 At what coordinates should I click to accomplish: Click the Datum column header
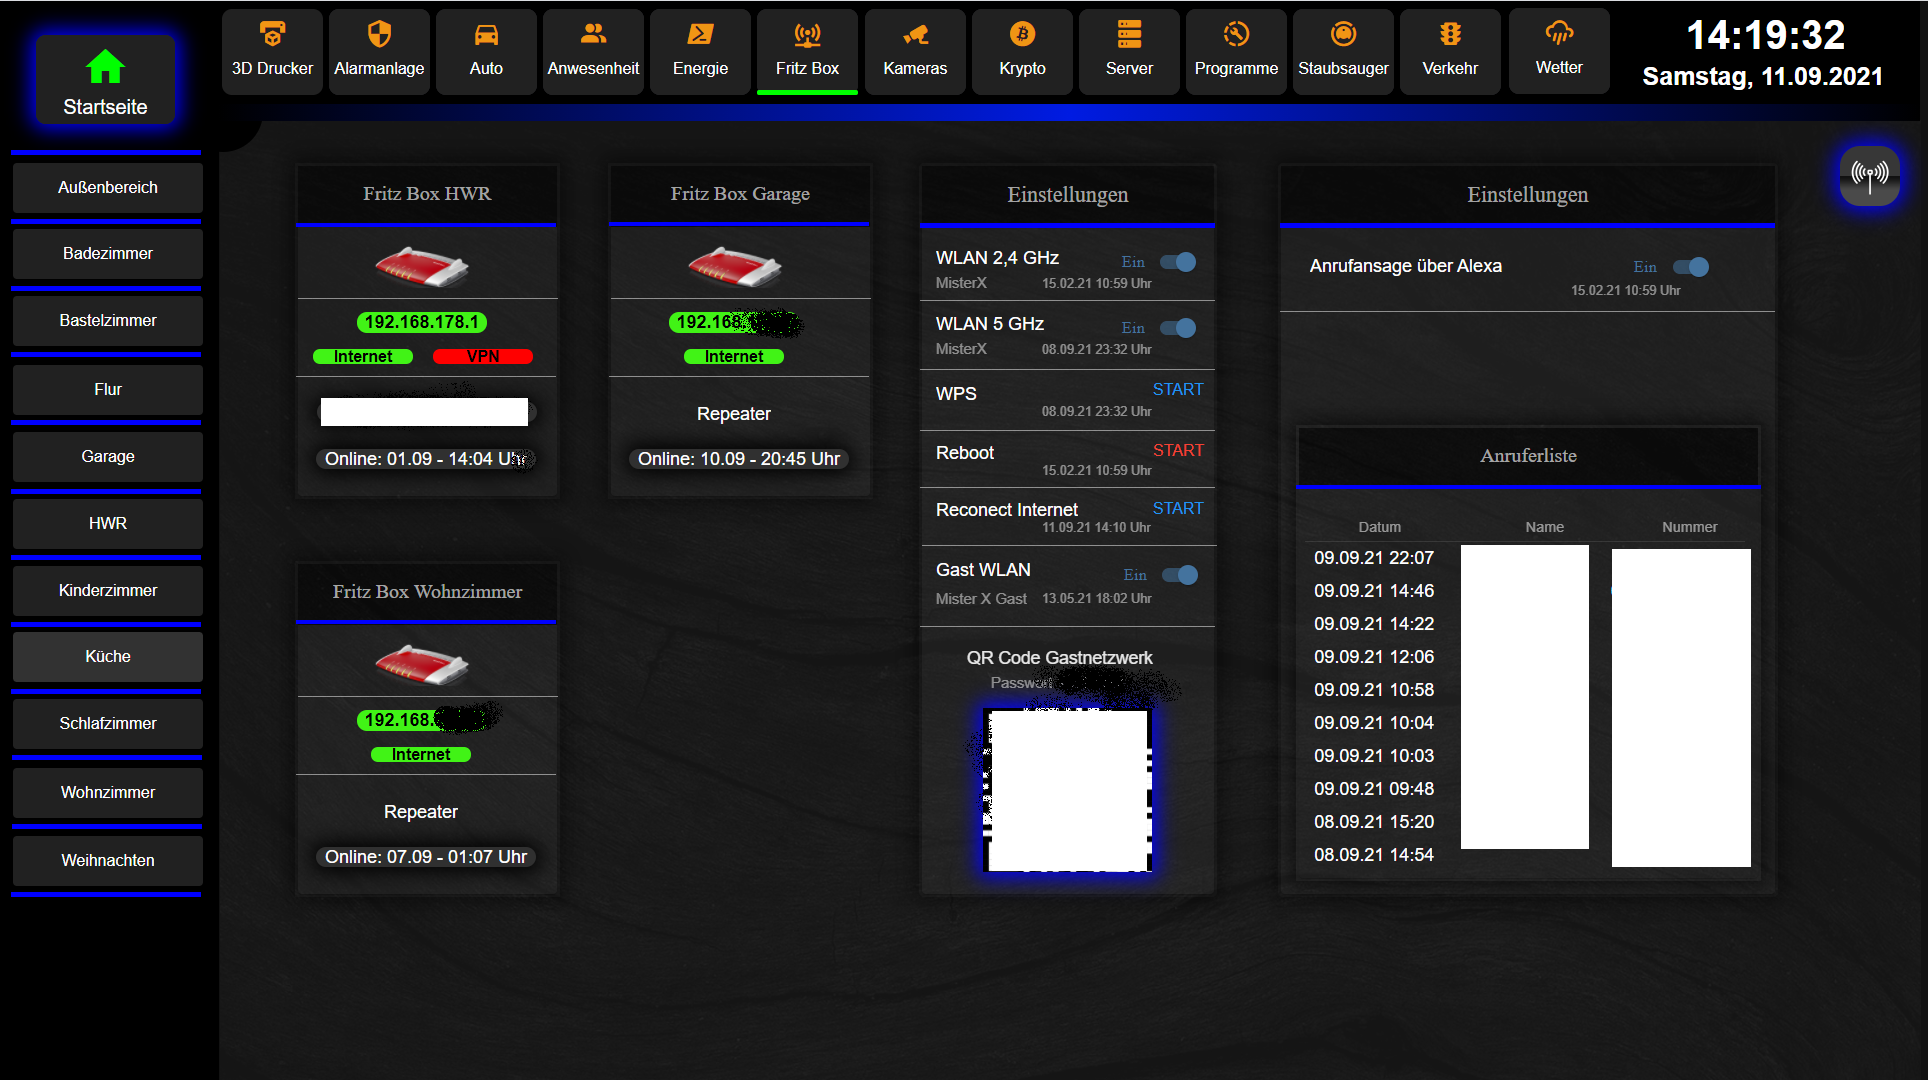(1379, 527)
